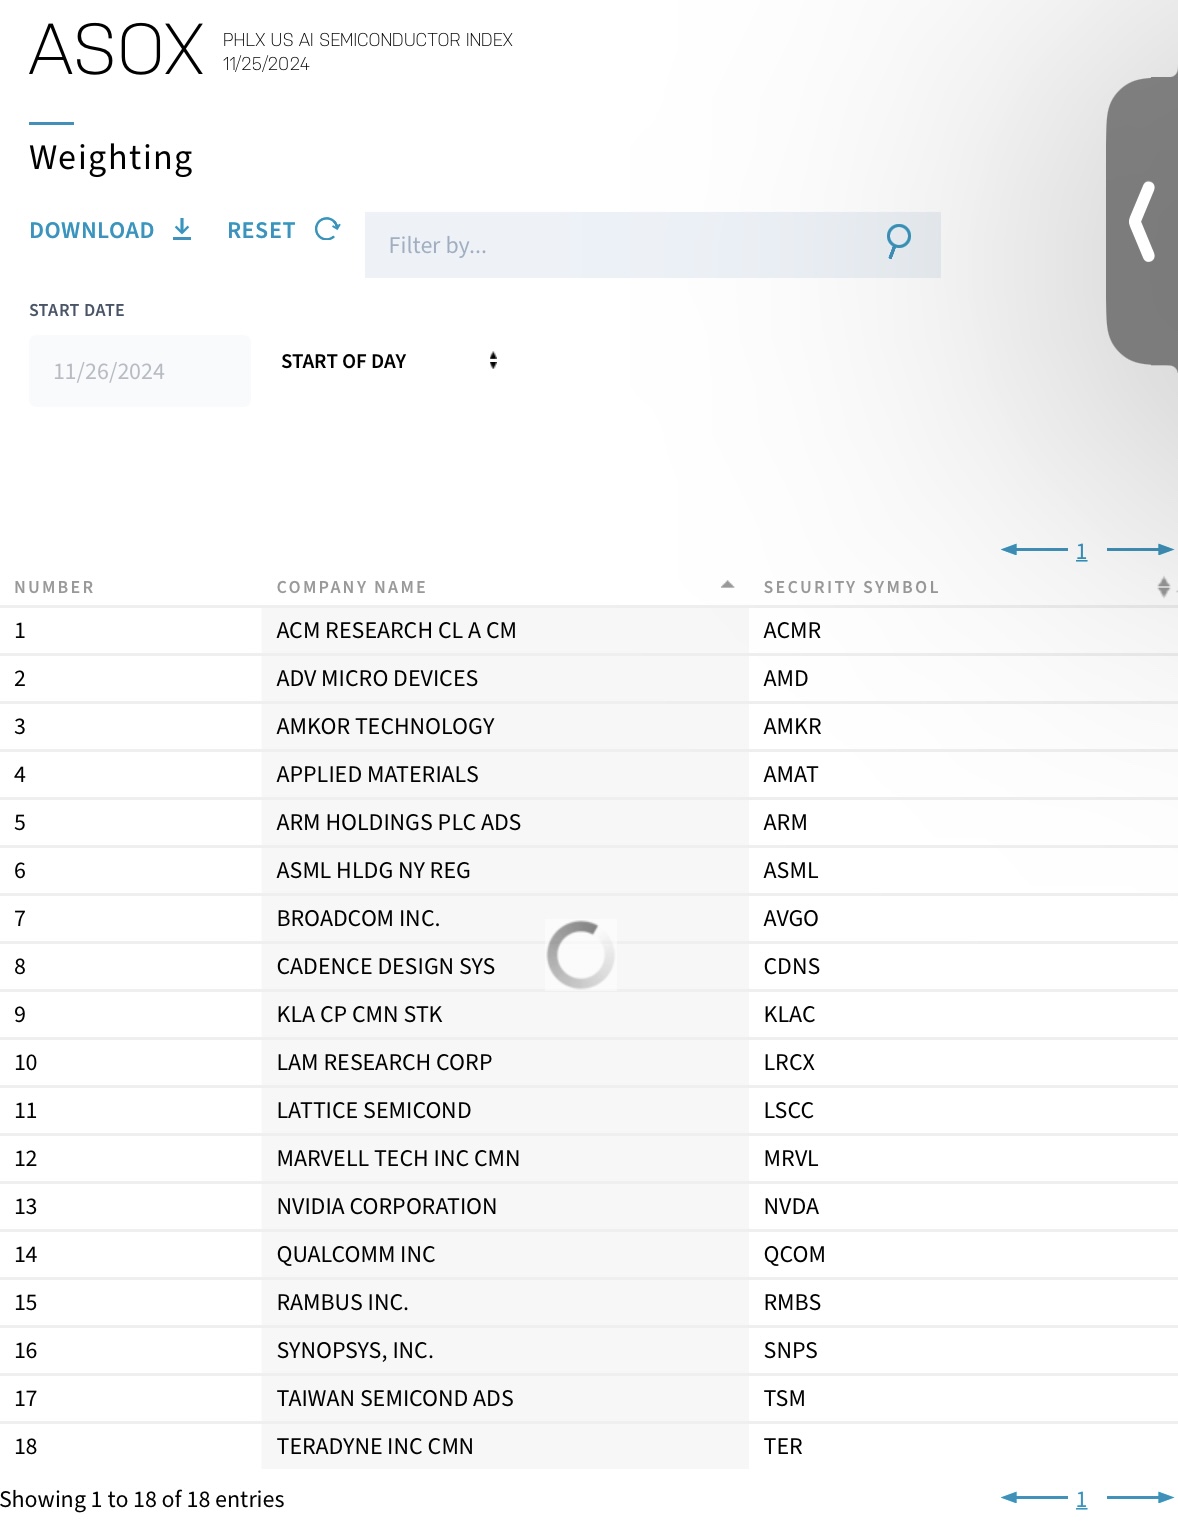Click the AMD symbol cell
The image size is (1178, 1531).
pyautogui.click(x=963, y=678)
